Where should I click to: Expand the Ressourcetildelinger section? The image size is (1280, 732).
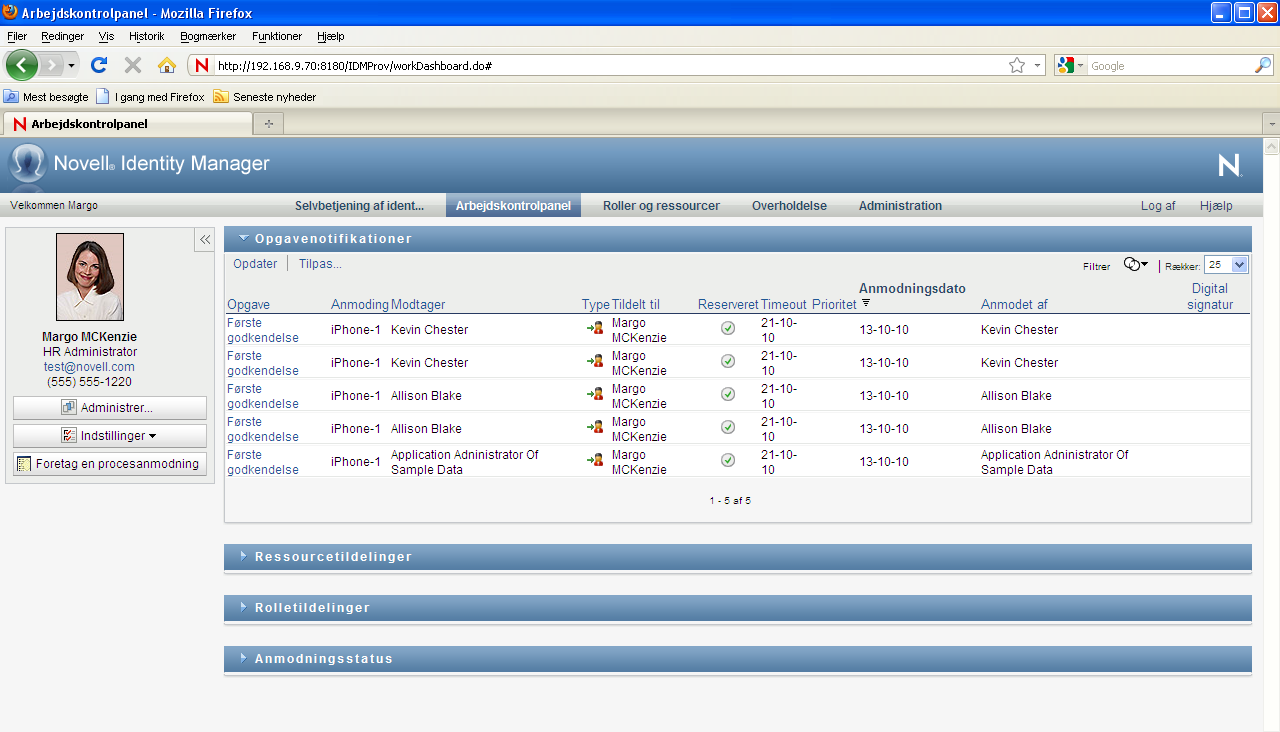pyautogui.click(x=244, y=557)
